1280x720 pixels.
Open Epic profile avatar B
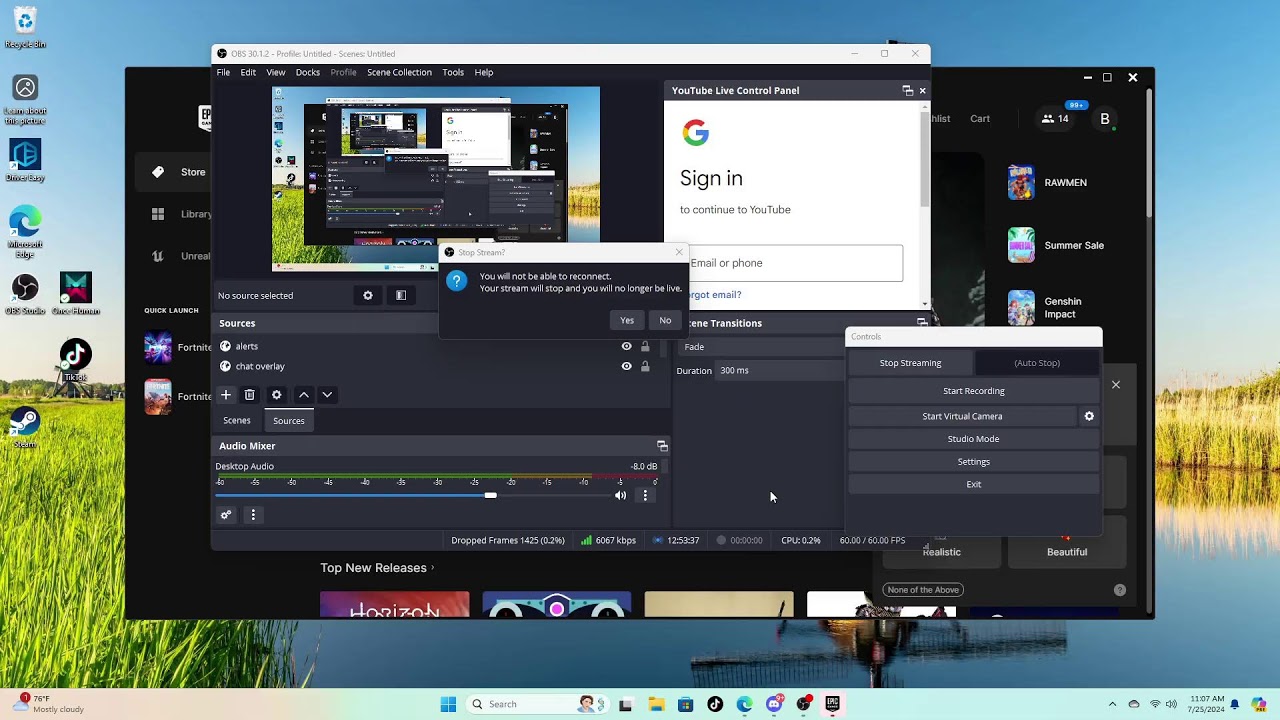pyautogui.click(x=1105, y=118)
